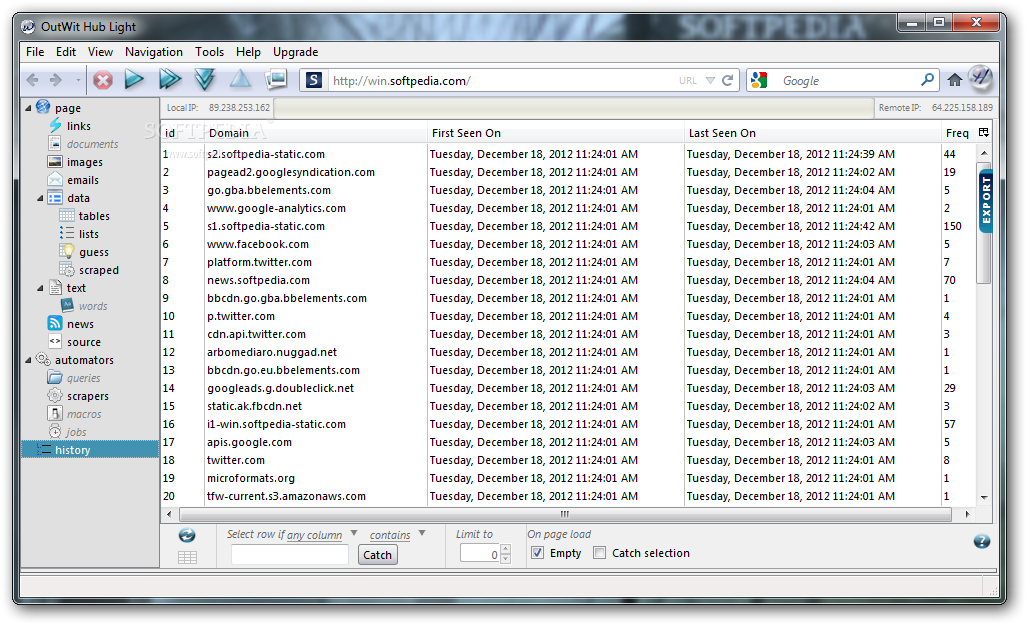Click the OutWit logo globe icon
The image size is (1027, 625).
(x=980, y=79)
